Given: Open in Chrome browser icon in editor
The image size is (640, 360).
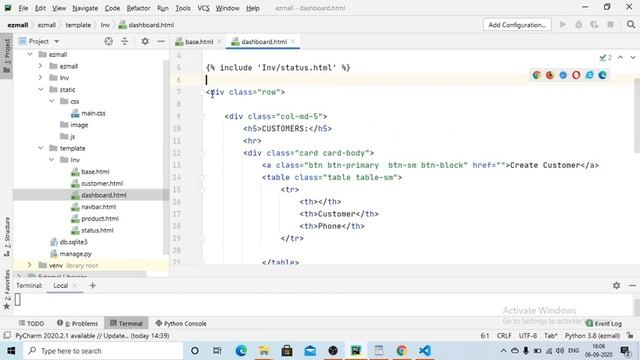Looking at the screenshot, I should (x=537, y=75).
